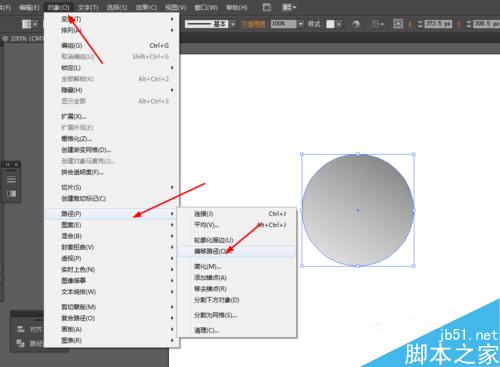Expand the 实时上色(N) submenu
Screen dimensions: 500x367
coord(112,269)
